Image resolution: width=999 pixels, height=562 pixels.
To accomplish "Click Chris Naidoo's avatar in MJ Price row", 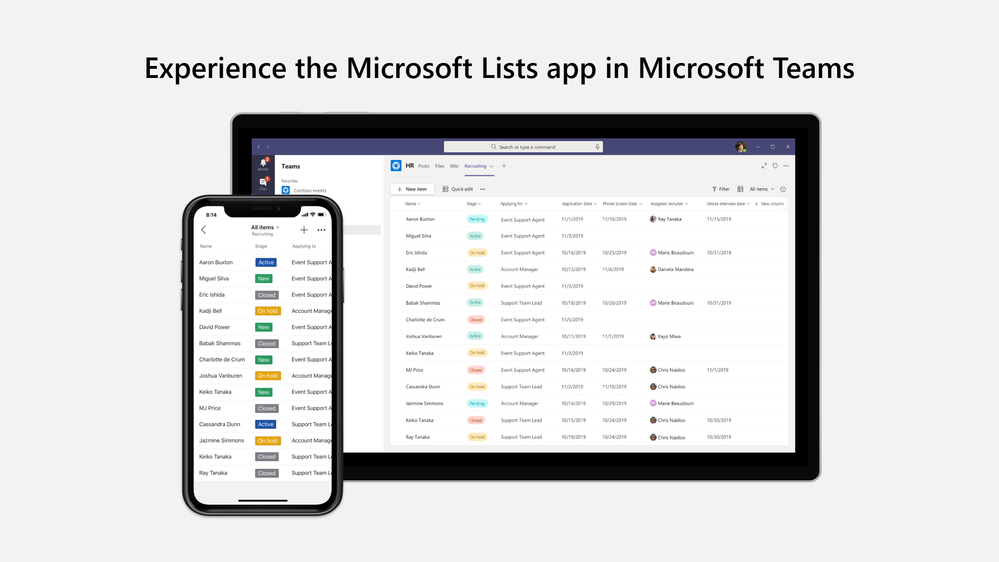I will coord(653,370).
